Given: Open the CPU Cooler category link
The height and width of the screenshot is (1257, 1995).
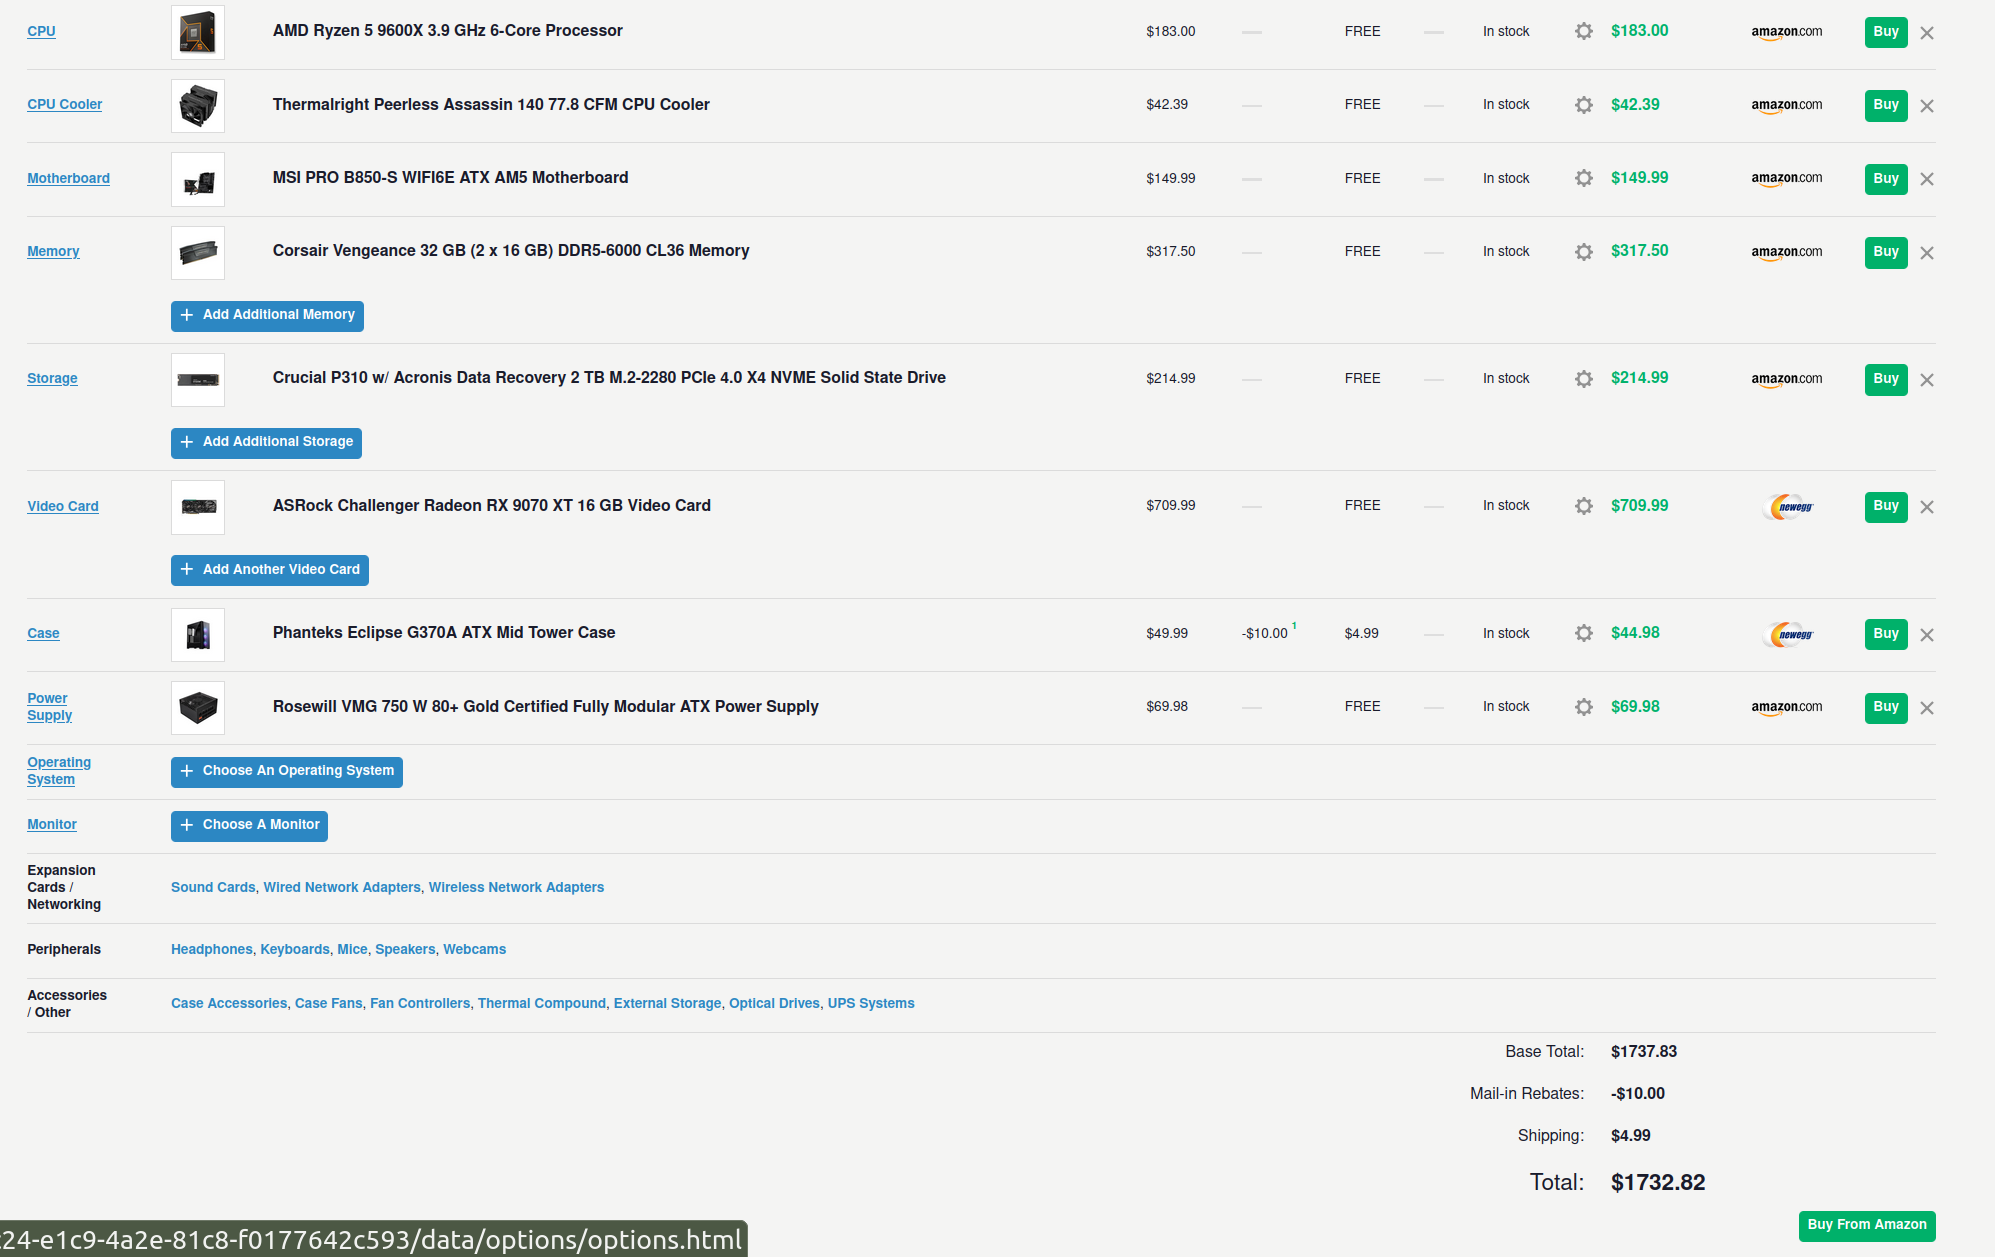Looking at the screenshot, I should [64, 104].
